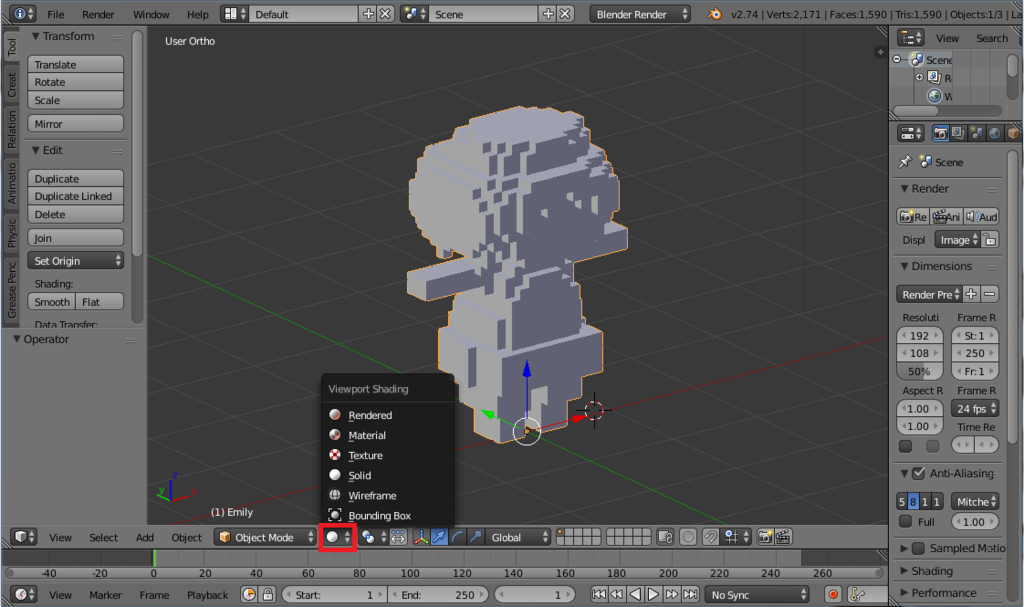The width and height of the screenshot is (1024, 607).
Task: Adjust the 50% resolution slider
Action: pos(920,371)
